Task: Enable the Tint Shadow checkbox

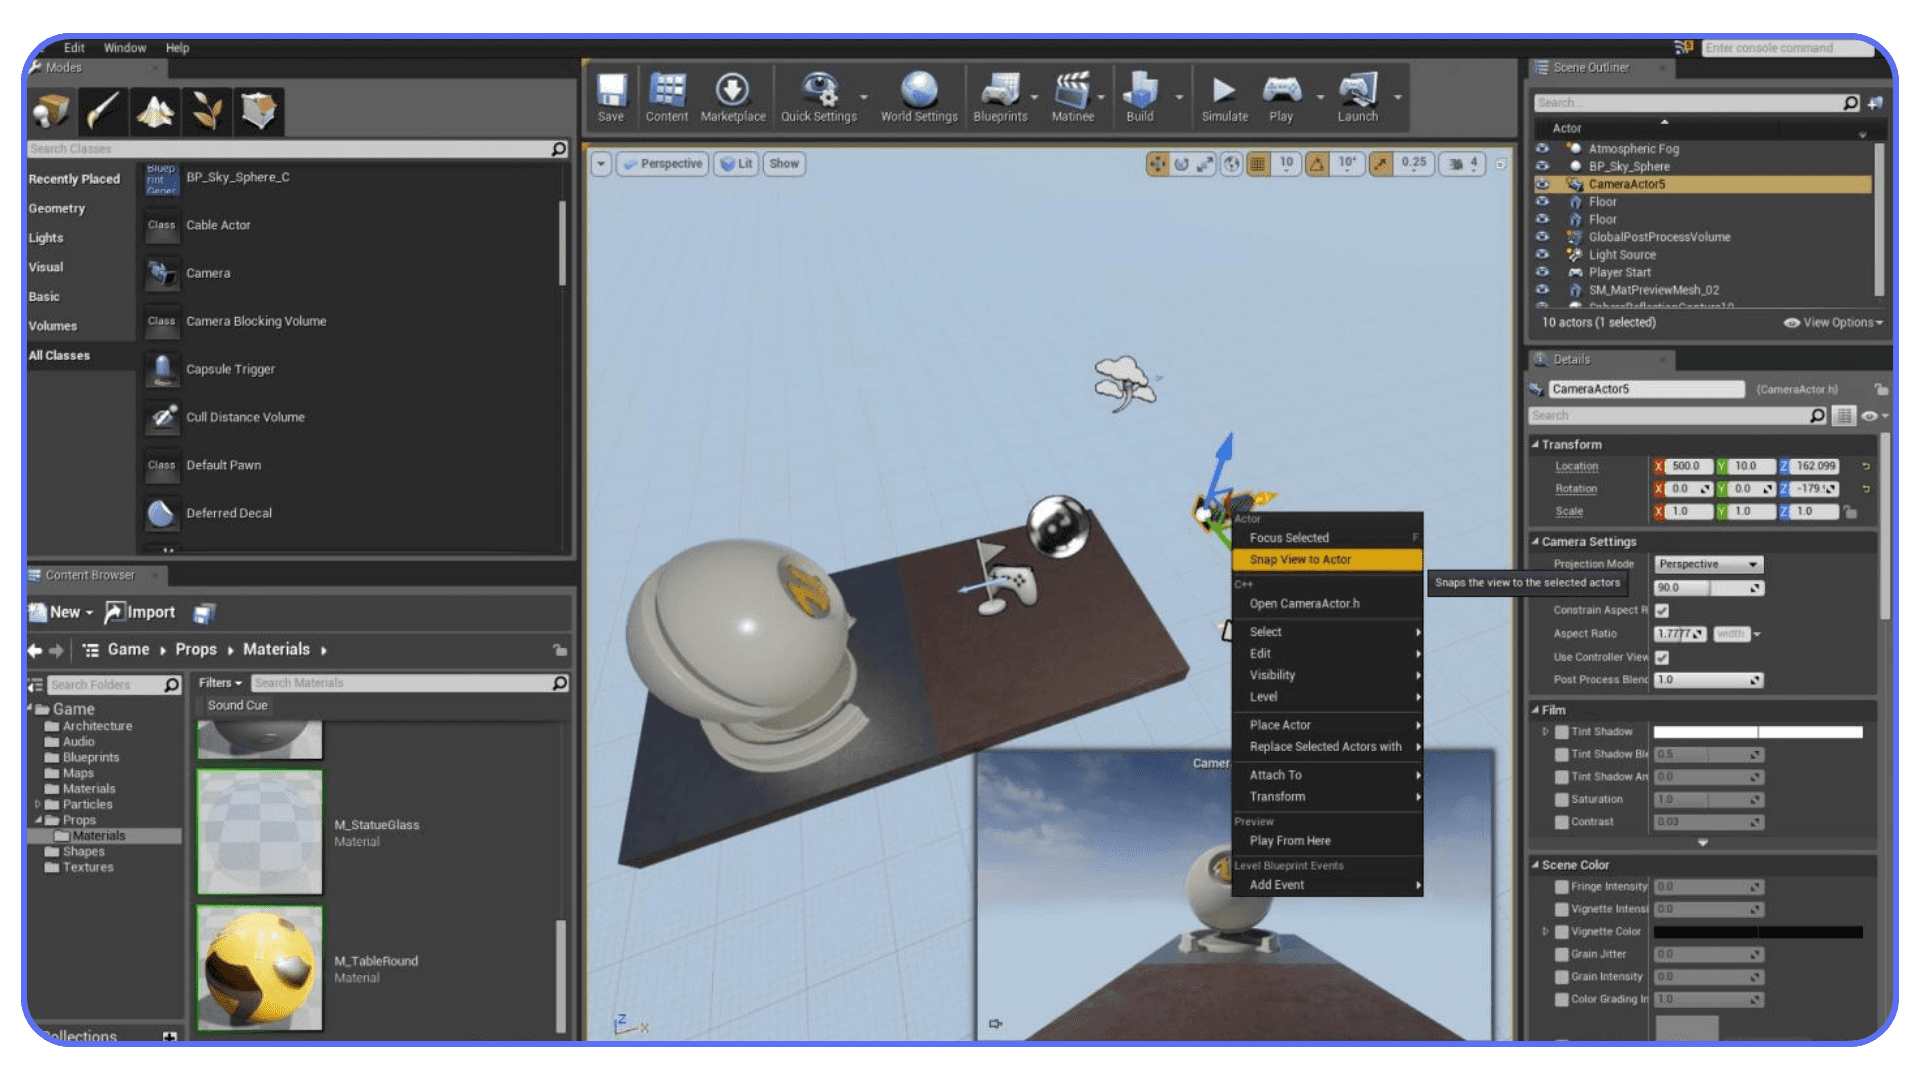Action: pos(1561,731)
